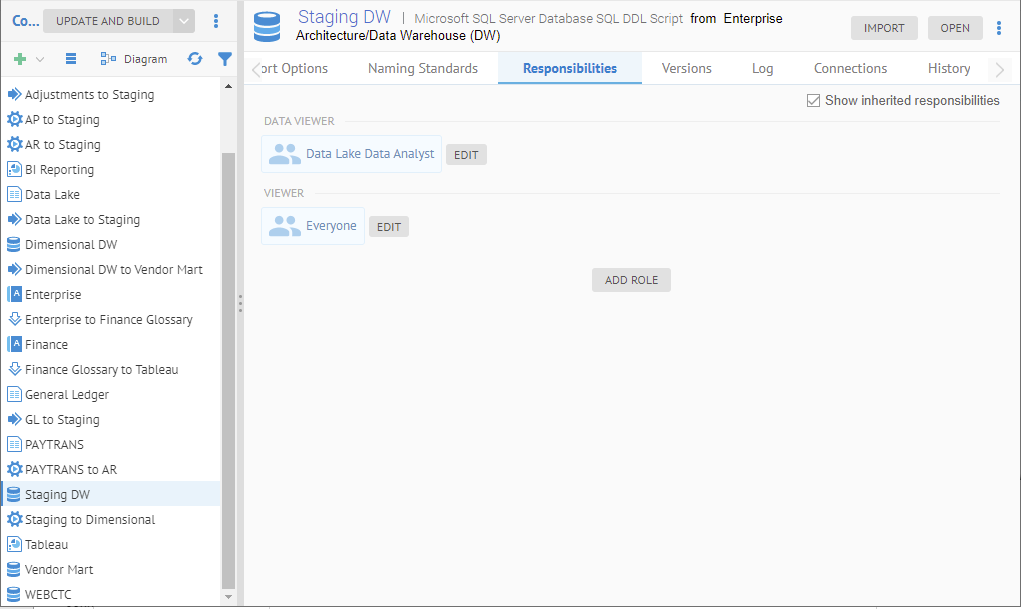This screenshot has width=1021, height=609.
Task: Click the left panel vertical scrollbar
Action: click(x=229, y=370)
